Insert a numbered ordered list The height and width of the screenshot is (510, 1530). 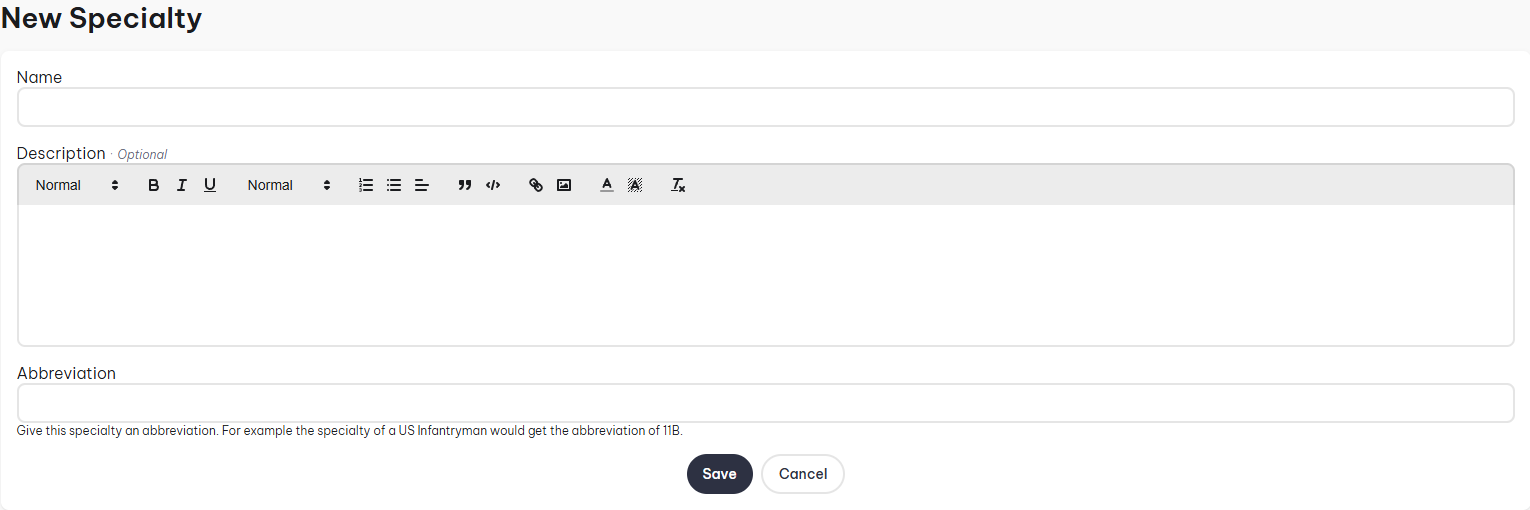[366, 185]
